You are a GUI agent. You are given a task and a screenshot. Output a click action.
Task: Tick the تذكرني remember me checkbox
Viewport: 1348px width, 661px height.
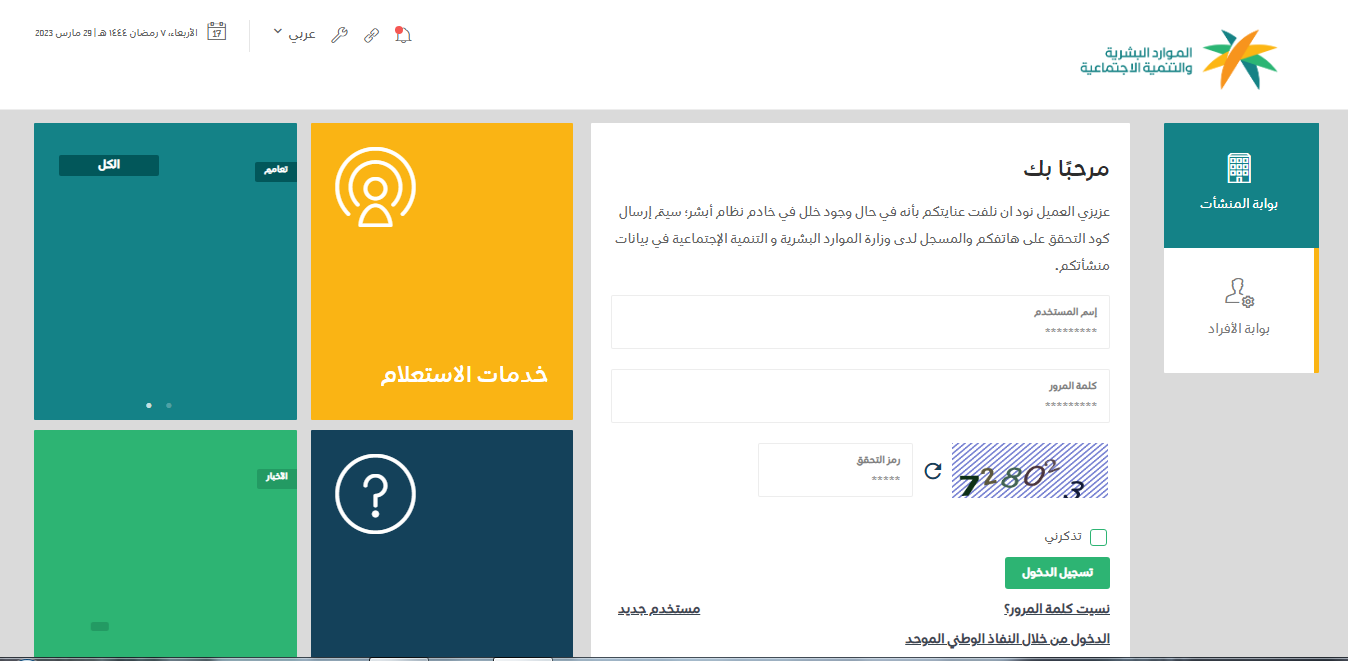pyautogui.click(x=1099, y=538)
